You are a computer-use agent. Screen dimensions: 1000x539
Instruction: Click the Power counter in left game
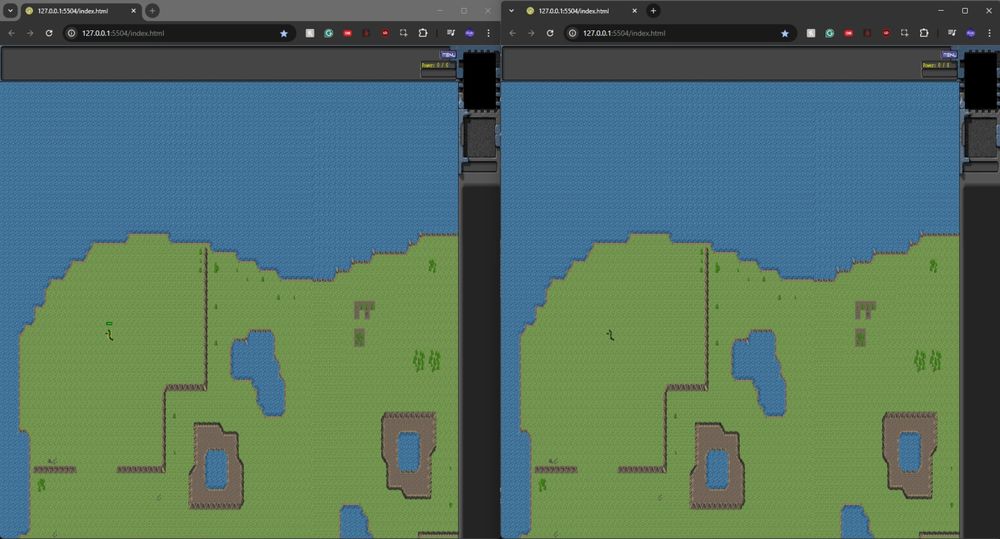(x=438, y=65)
